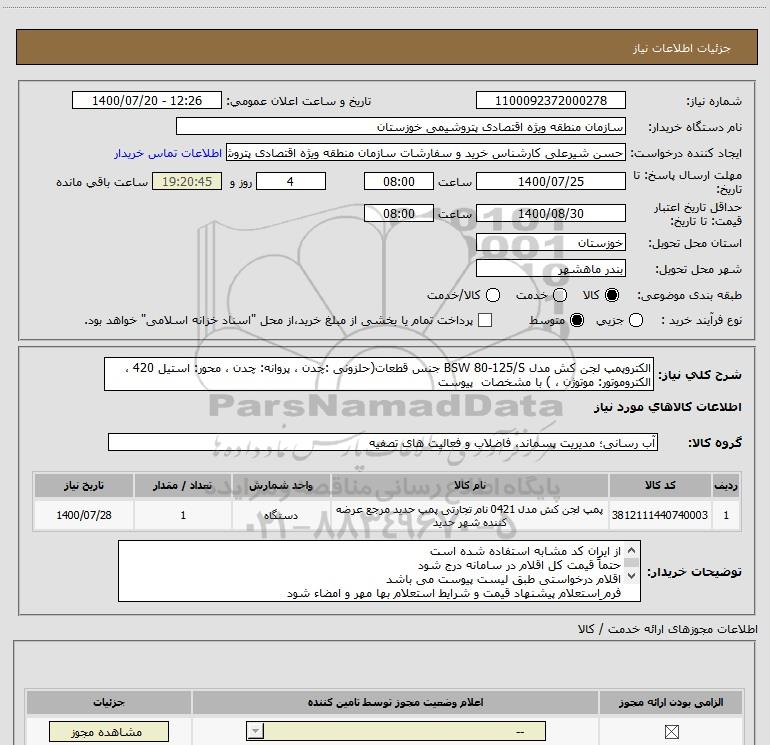Click the need date cell 1400/07/28
The image size is (770, 745).
(x=83, y=515)
